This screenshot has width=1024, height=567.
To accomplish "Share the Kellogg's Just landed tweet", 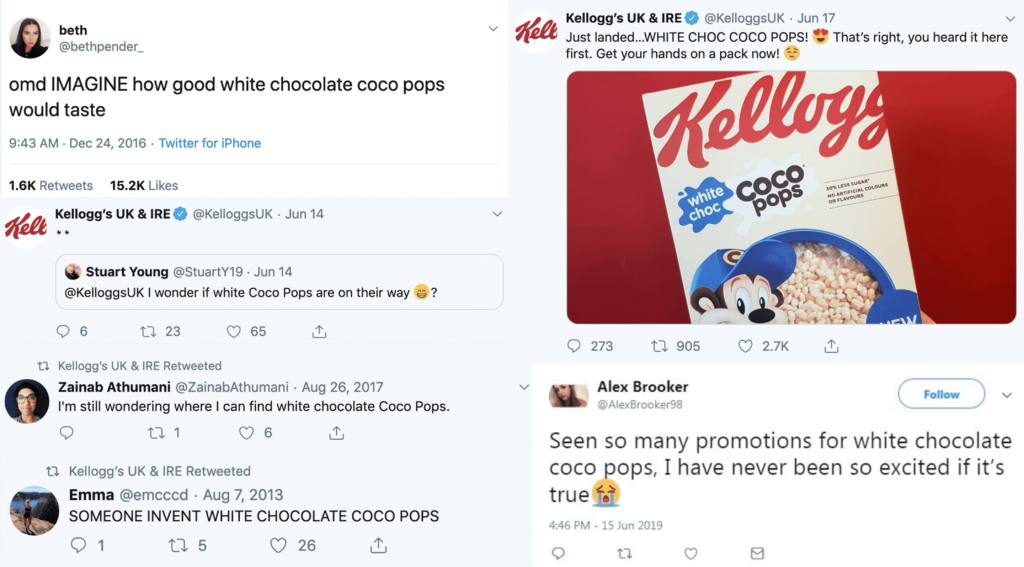I will pos(831,346).
